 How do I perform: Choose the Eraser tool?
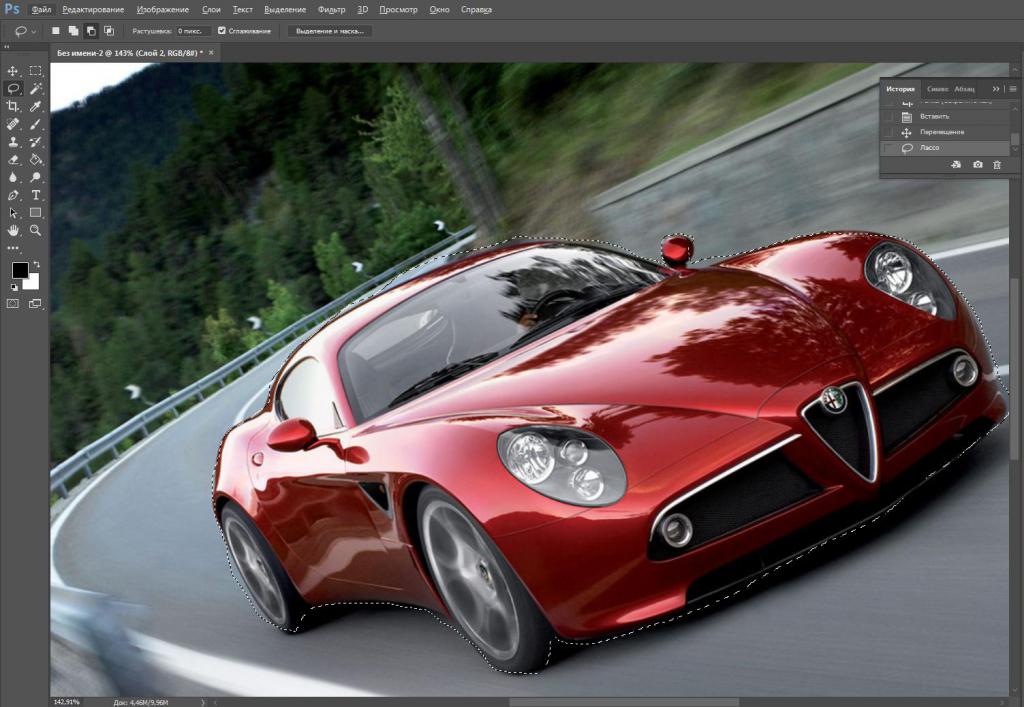[13, 159]
